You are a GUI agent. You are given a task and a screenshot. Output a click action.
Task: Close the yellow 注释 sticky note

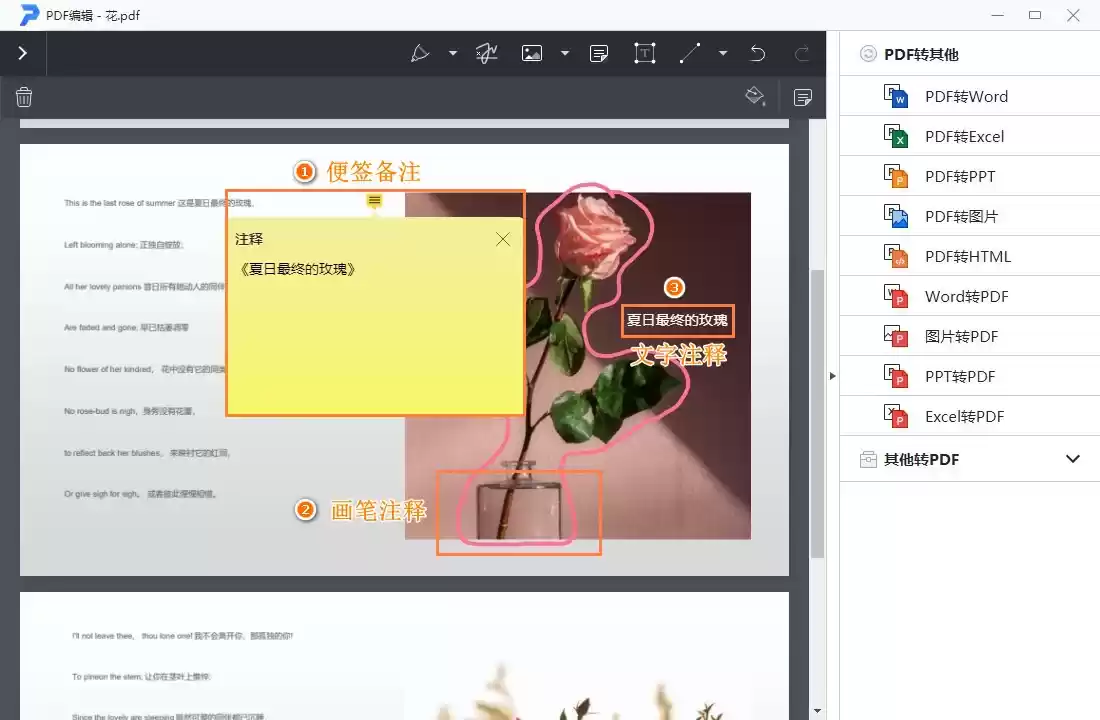[x=503, y=239]
